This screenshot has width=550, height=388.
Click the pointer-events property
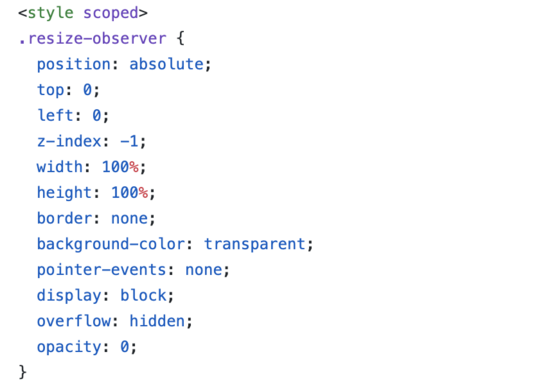coord(101,270)
